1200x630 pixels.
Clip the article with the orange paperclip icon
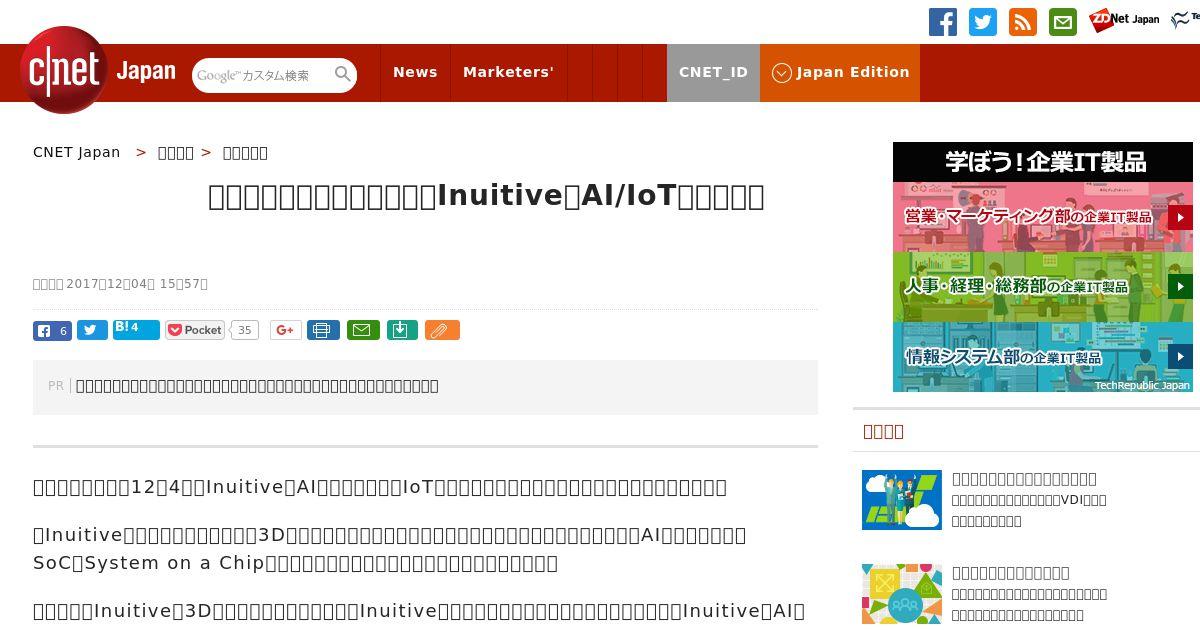click(442, 330)
